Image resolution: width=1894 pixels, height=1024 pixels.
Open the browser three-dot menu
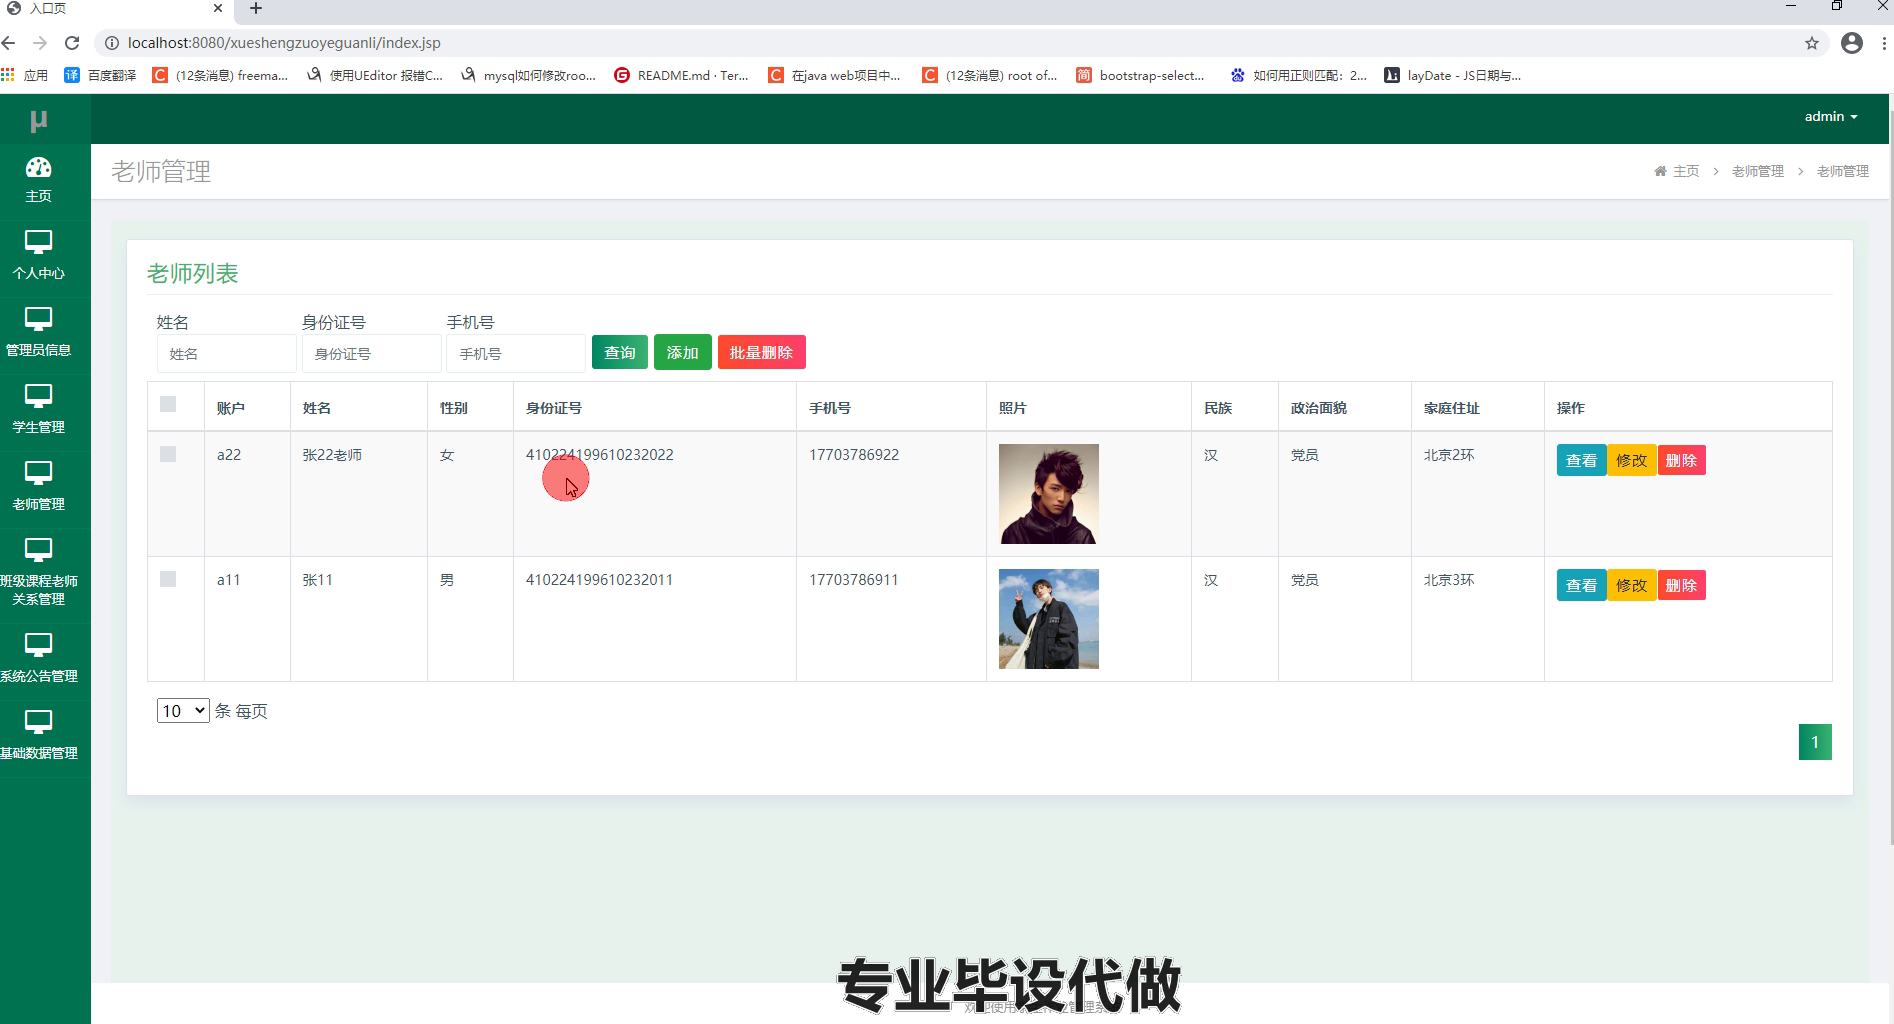(x=1884, y=43)
